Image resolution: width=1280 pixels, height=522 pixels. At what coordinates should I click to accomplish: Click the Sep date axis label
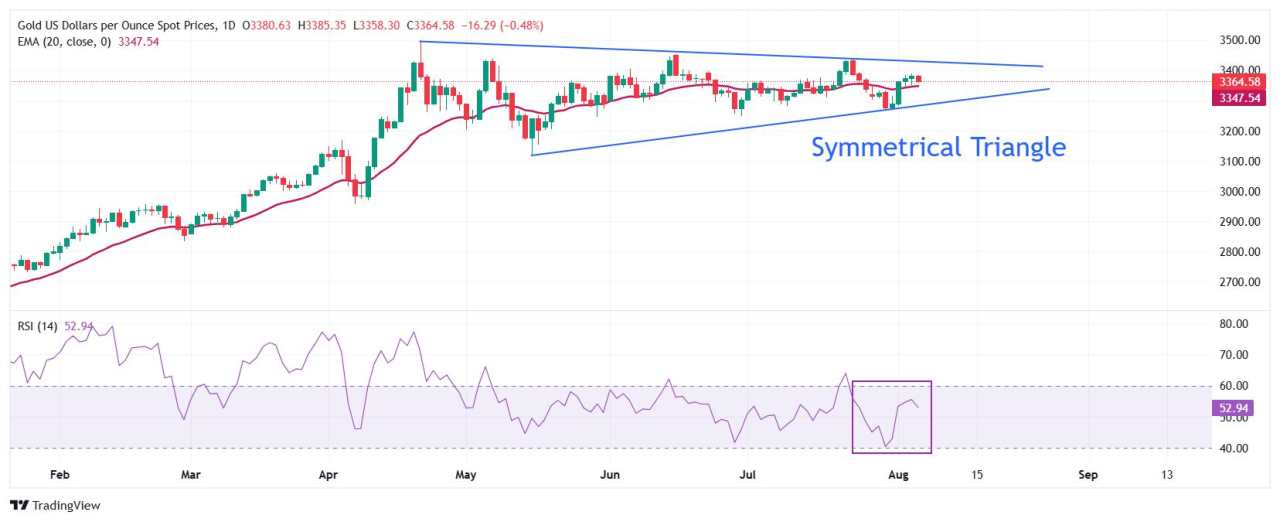[x=1088, y=475]
